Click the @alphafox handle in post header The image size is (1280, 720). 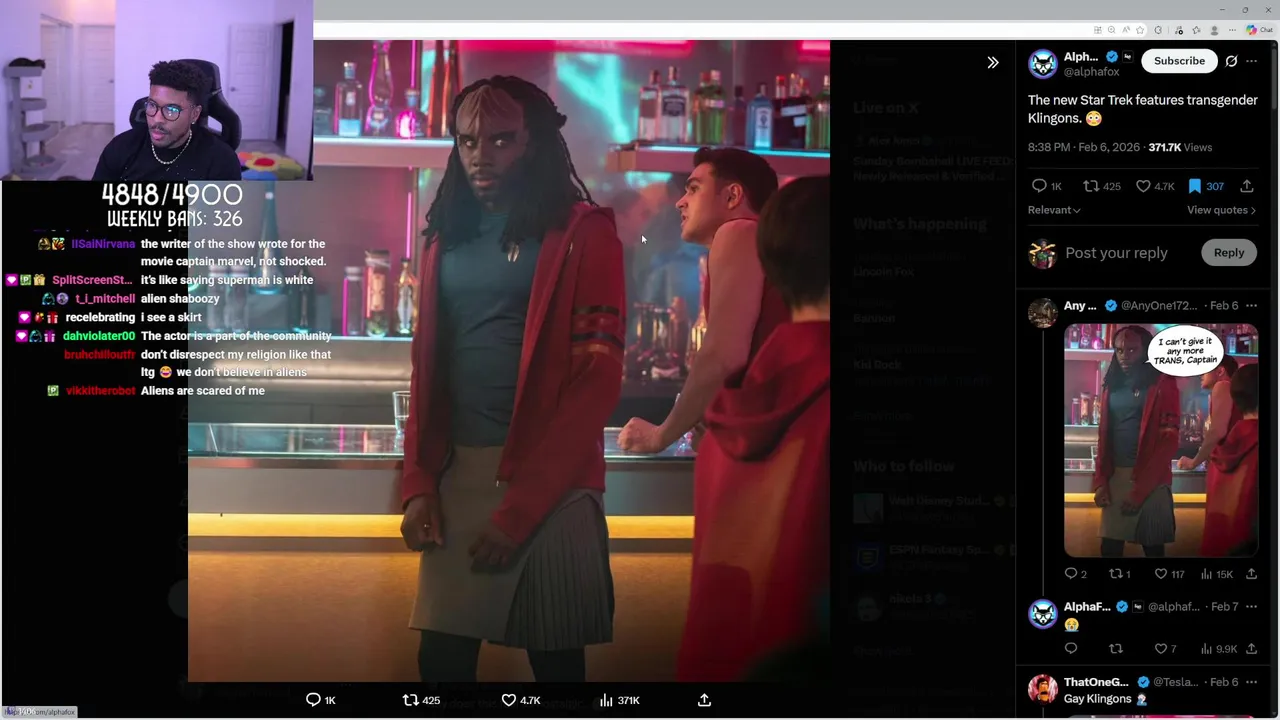1091,72
